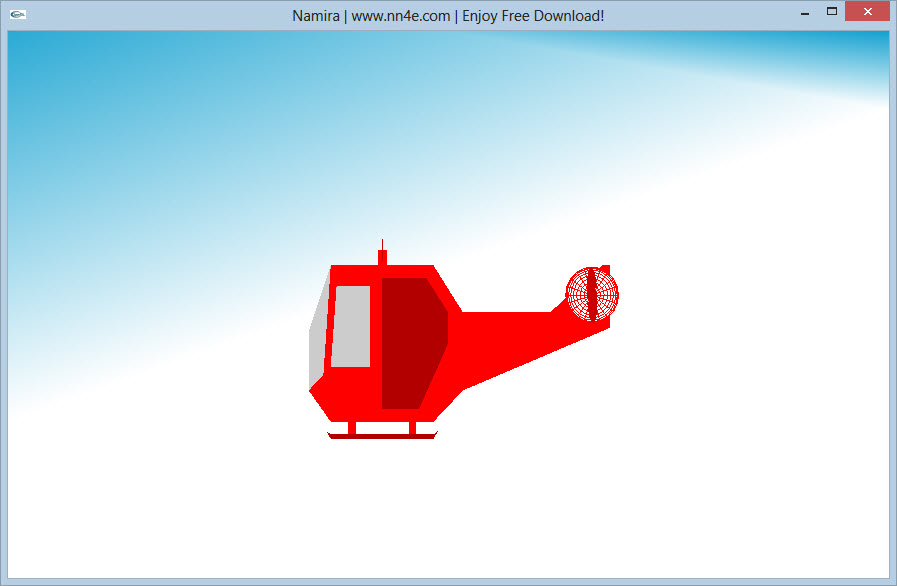Click the red helicopter's wireframe tail rotor
Viewport: 897px width, 586px height.
coord(592,294)
